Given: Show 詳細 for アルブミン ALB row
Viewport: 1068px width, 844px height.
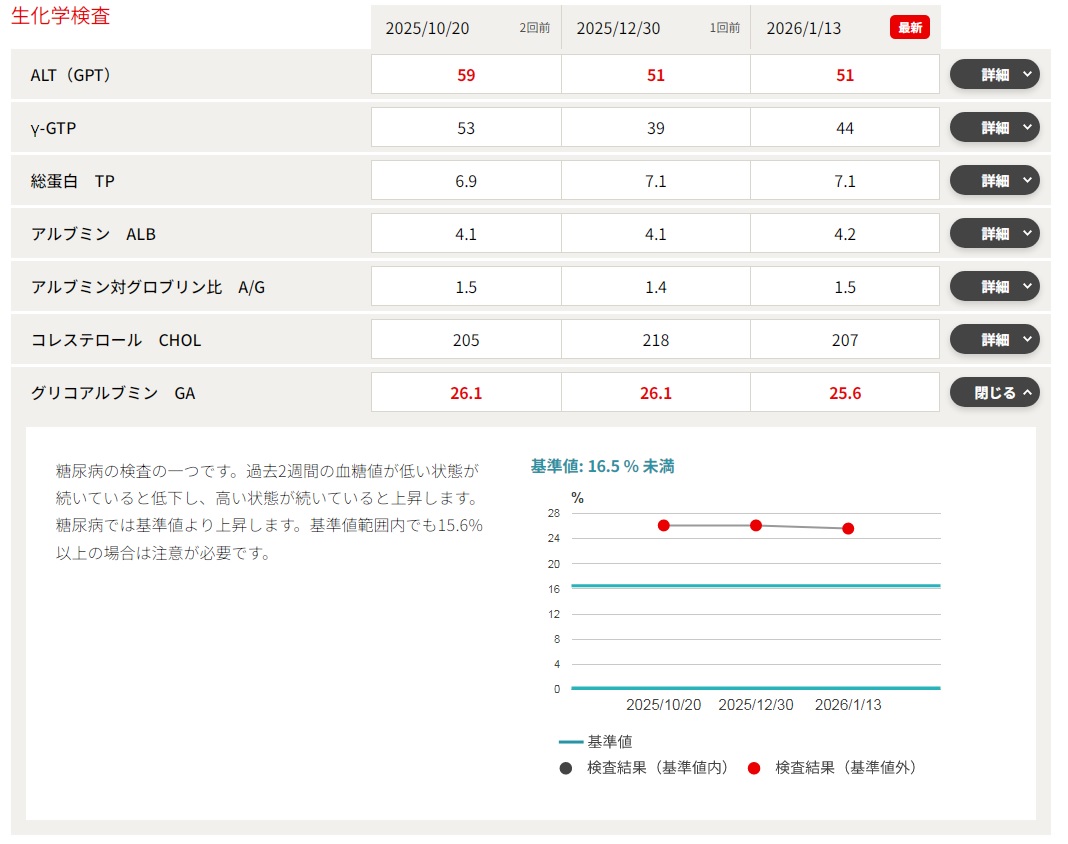Looking at the screenshot, I should click(x=994, y=234).
